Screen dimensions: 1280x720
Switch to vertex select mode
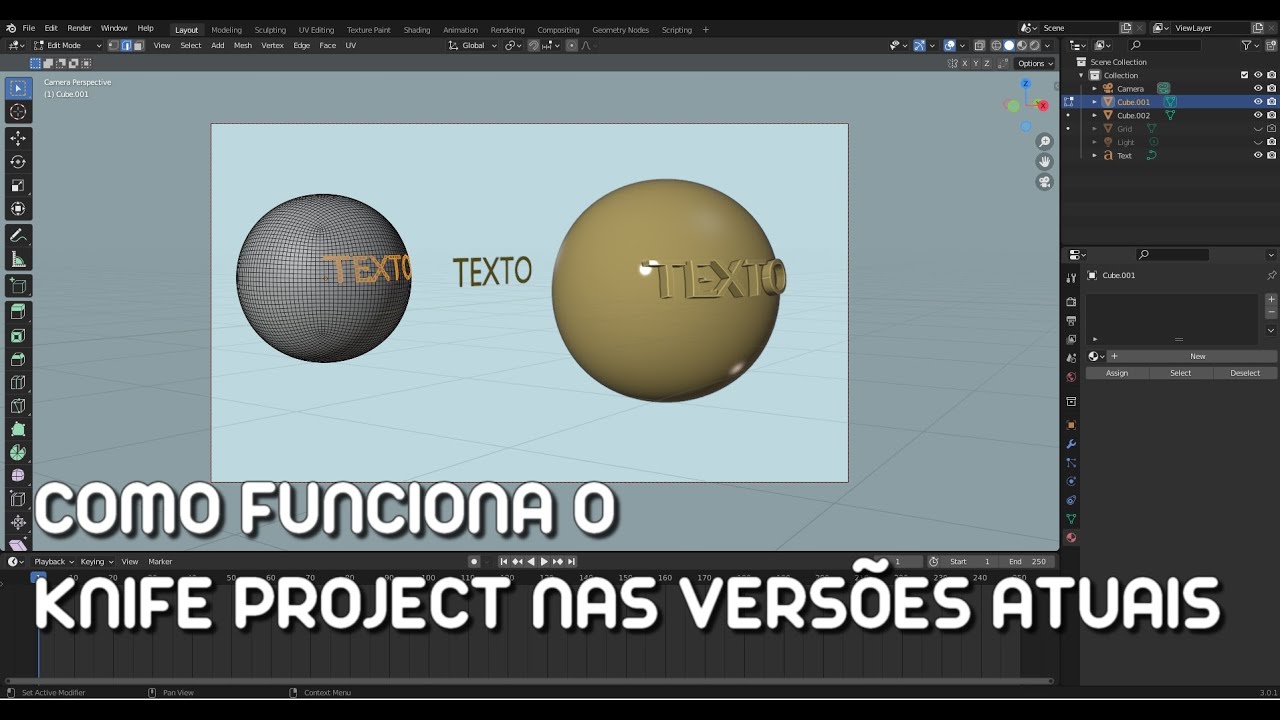113,45
